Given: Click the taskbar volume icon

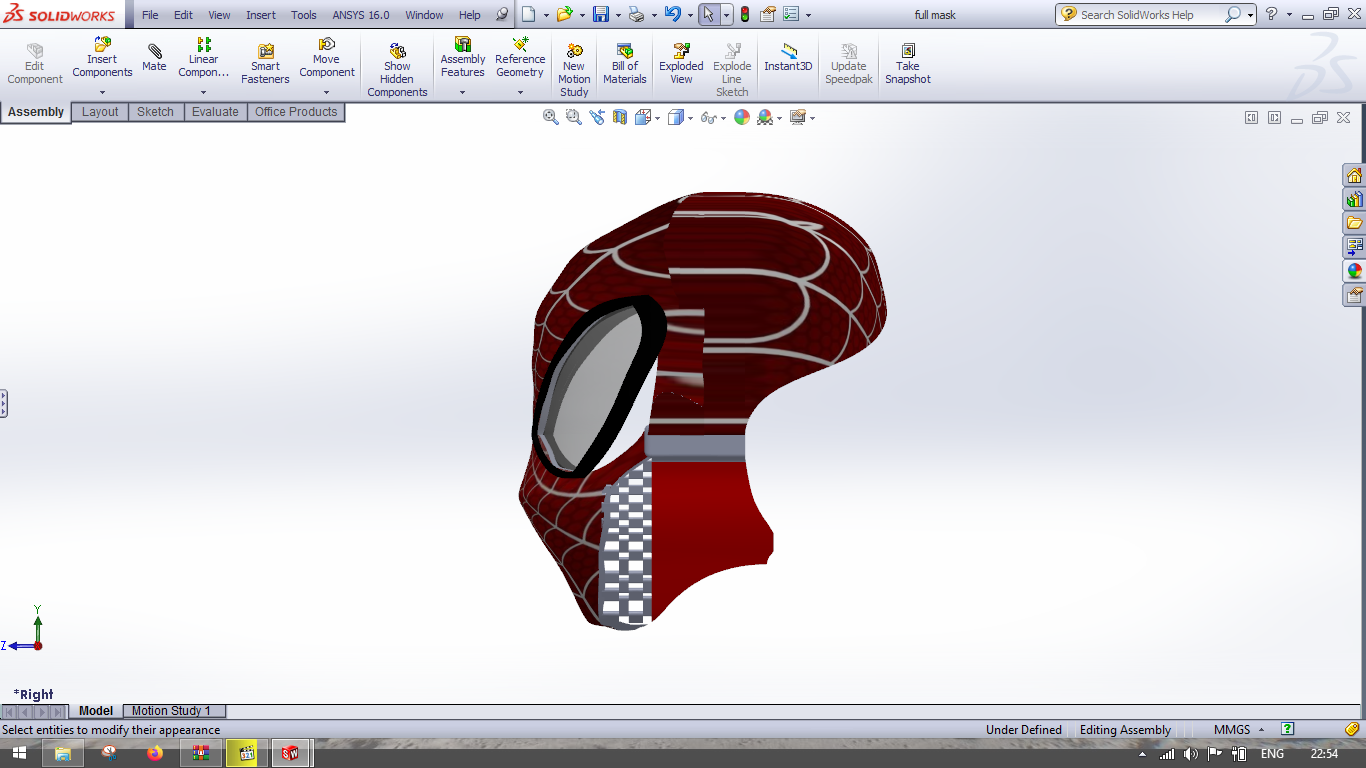Looking at the screenshot, I should tap(1190, 753).
